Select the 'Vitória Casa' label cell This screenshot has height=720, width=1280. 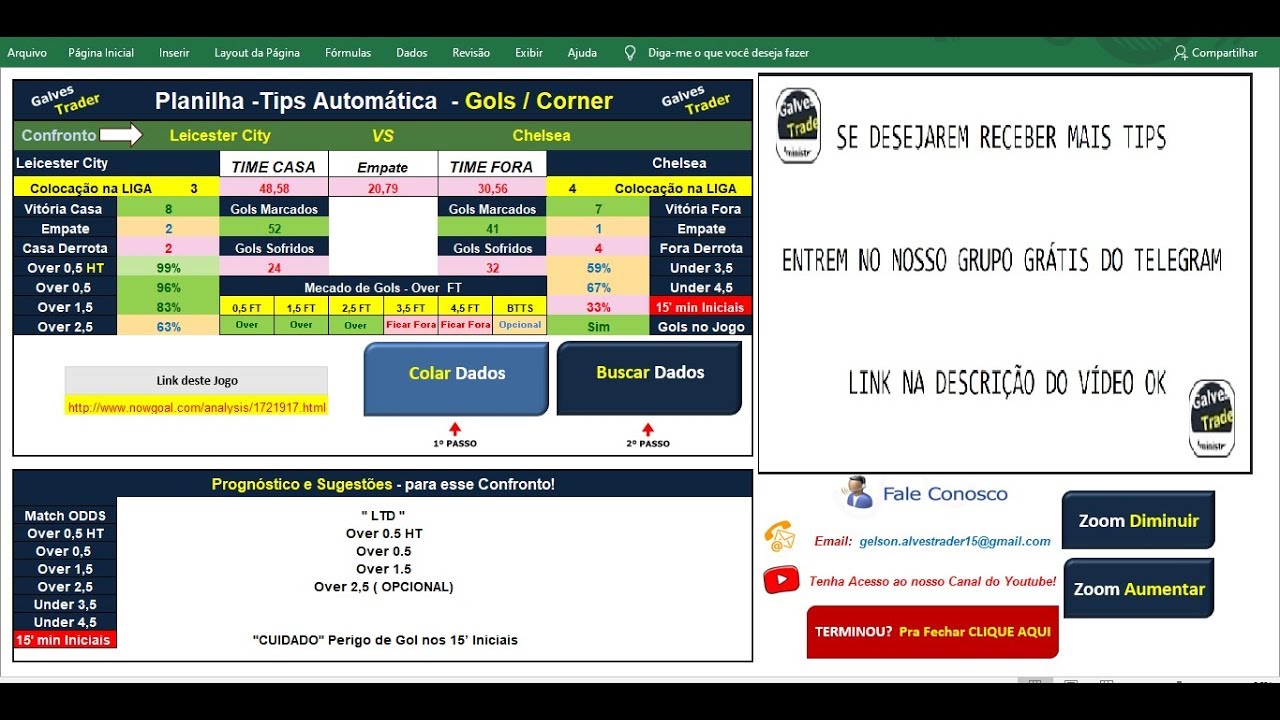(x=65, y=209)
